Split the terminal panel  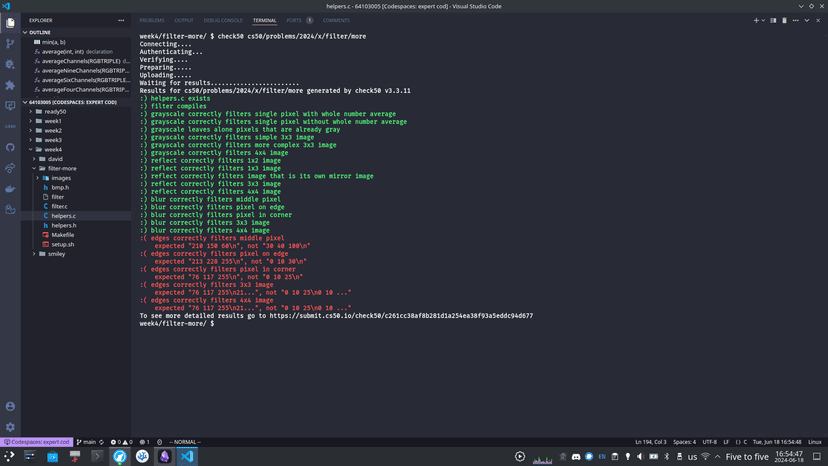pyautogui.click(x=773, y=21)
